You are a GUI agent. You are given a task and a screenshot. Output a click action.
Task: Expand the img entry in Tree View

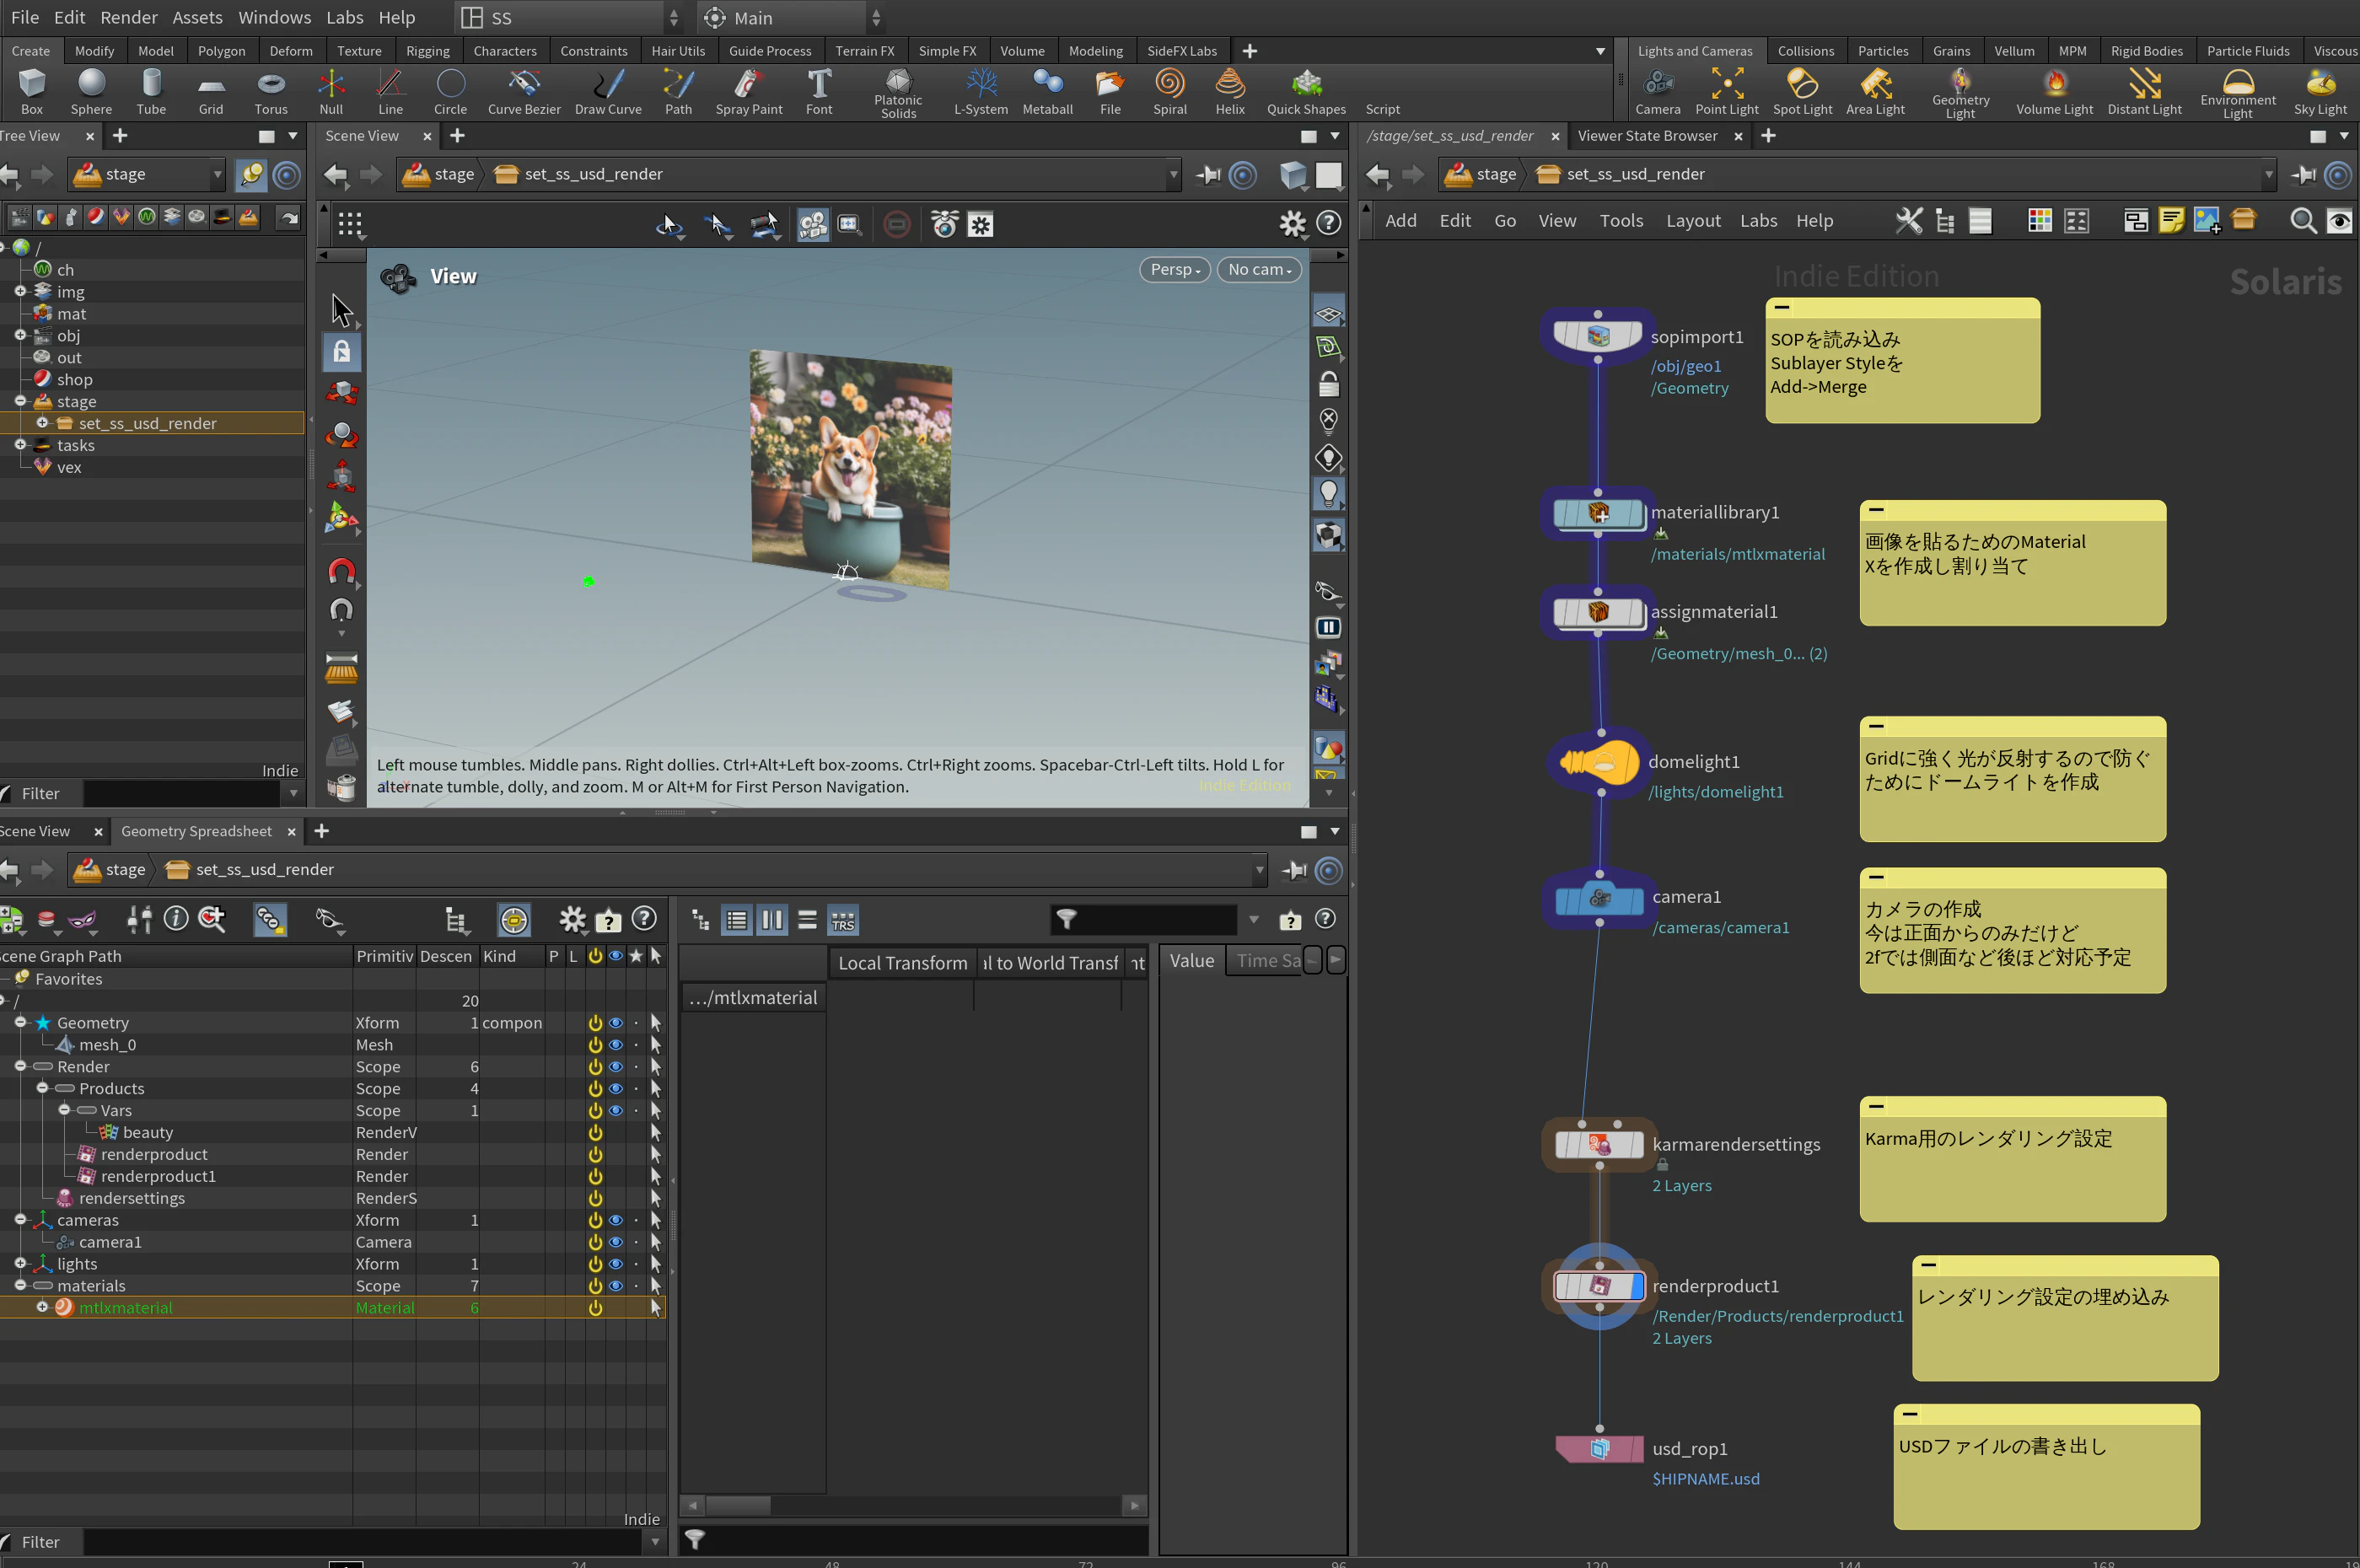(20, 292)
